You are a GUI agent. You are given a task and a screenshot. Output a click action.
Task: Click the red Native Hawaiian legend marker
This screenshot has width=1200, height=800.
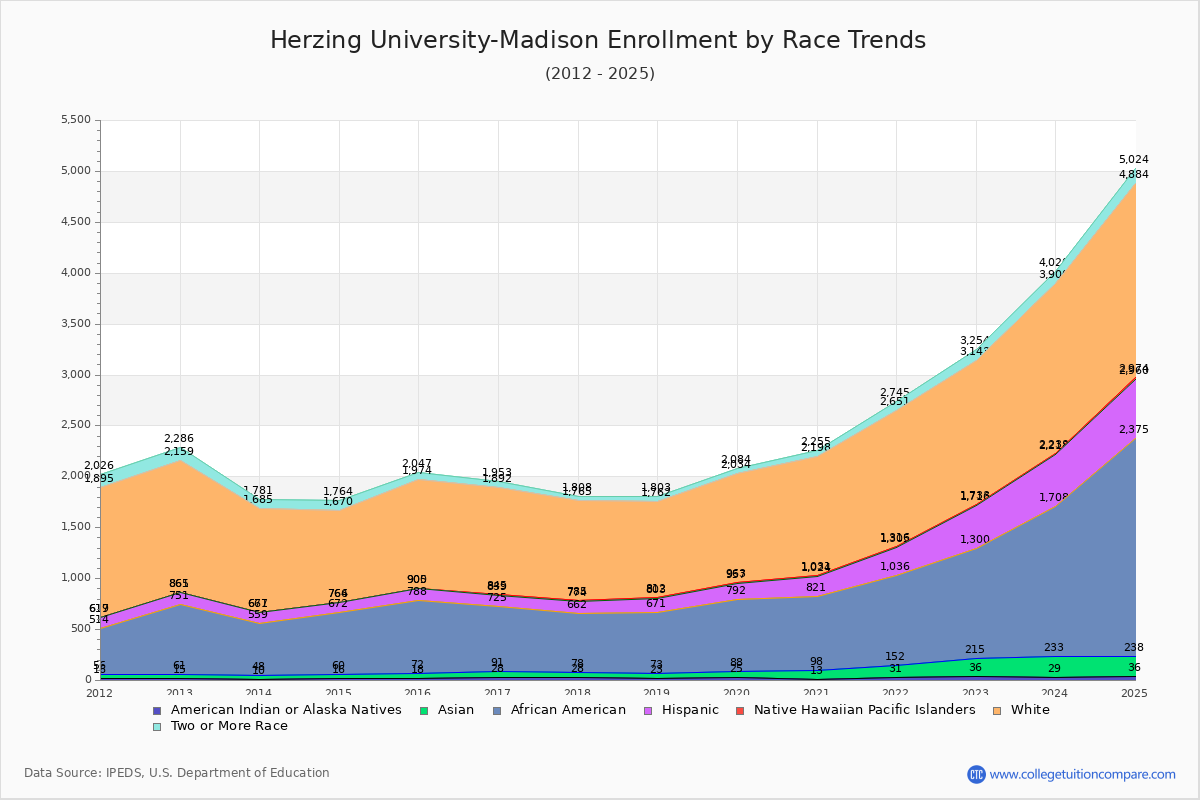(738, 710)
